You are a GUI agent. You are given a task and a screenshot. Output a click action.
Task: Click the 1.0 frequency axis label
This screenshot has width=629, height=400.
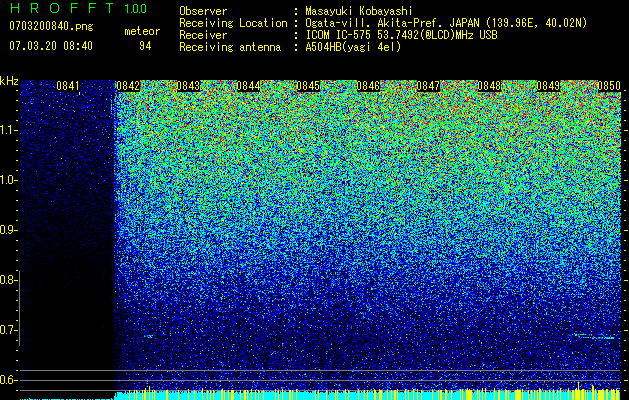pos(8,180)
